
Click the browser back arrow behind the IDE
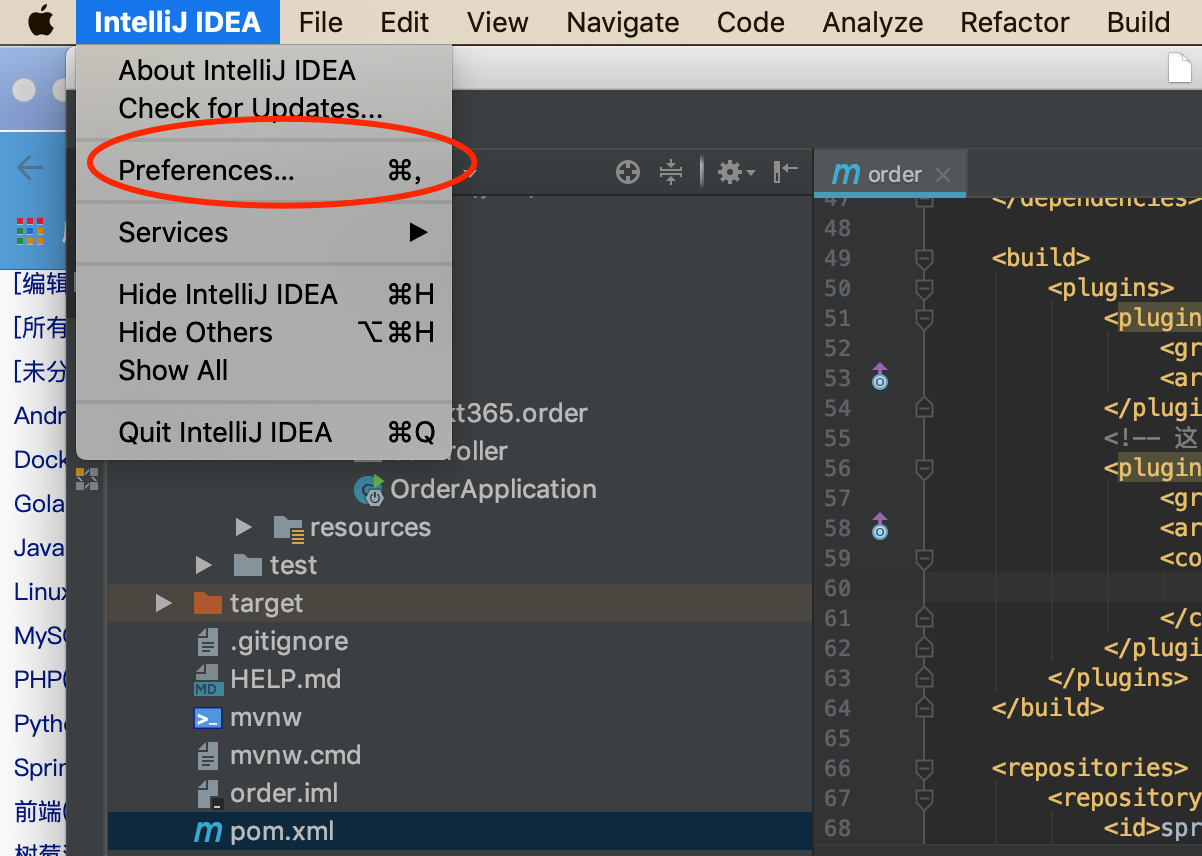(30, 167)
